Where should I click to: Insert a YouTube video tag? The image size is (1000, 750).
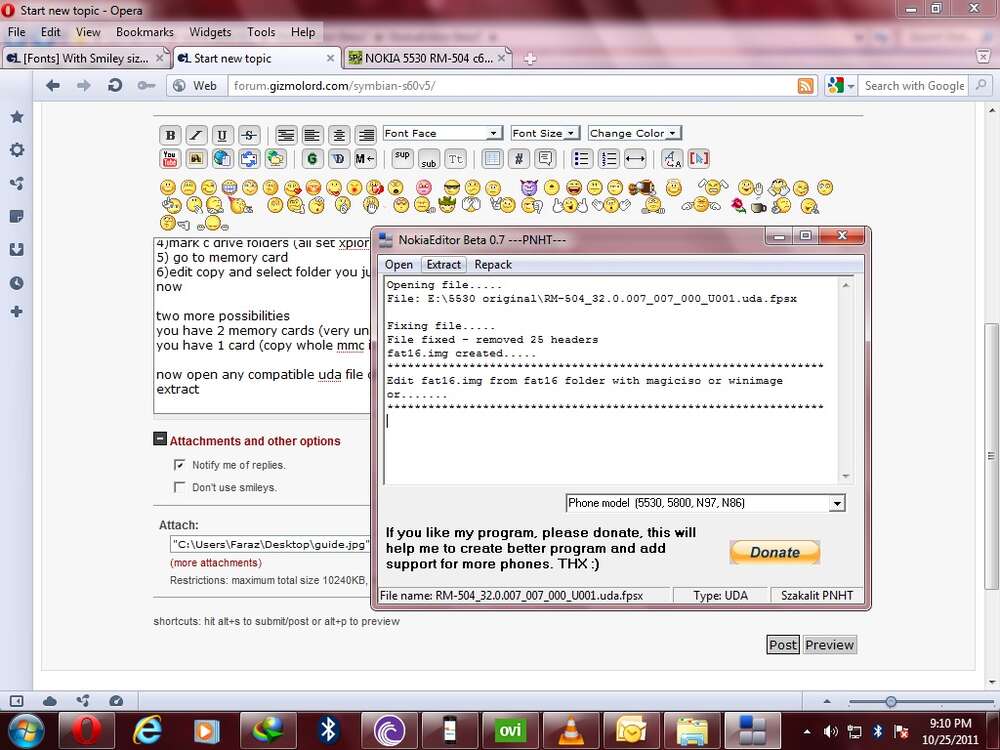pyautogui.click(x=170, y=159)
